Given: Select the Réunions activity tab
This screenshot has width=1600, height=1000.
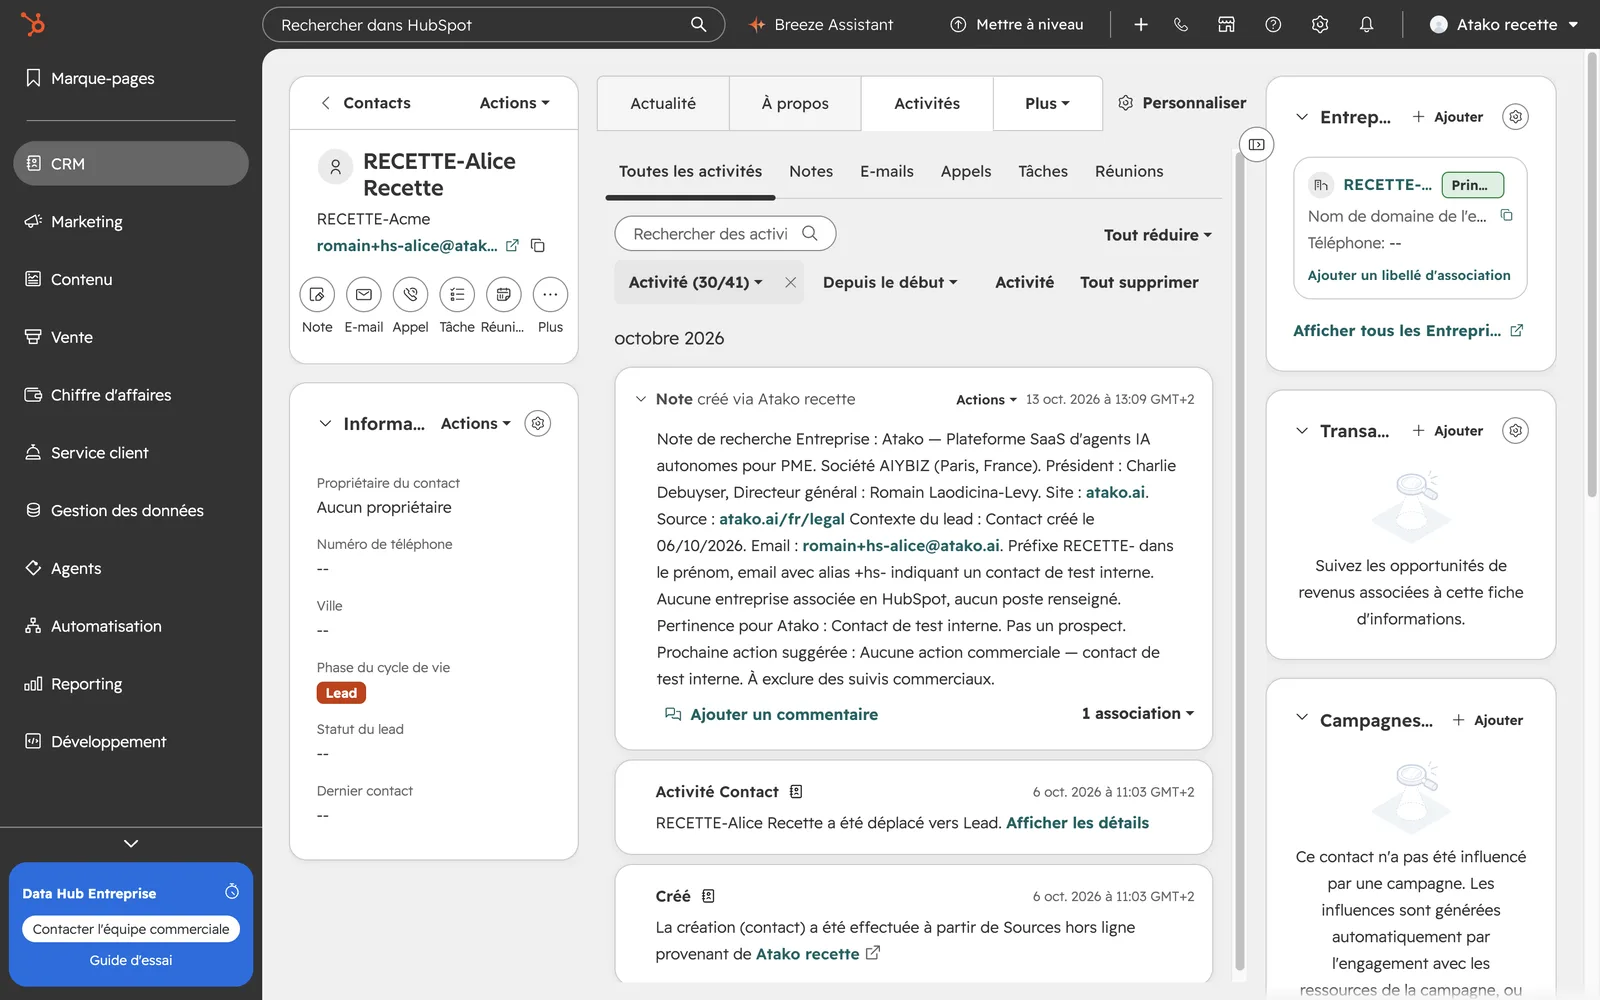Looking at the screenshot, I should [1129, 171].
